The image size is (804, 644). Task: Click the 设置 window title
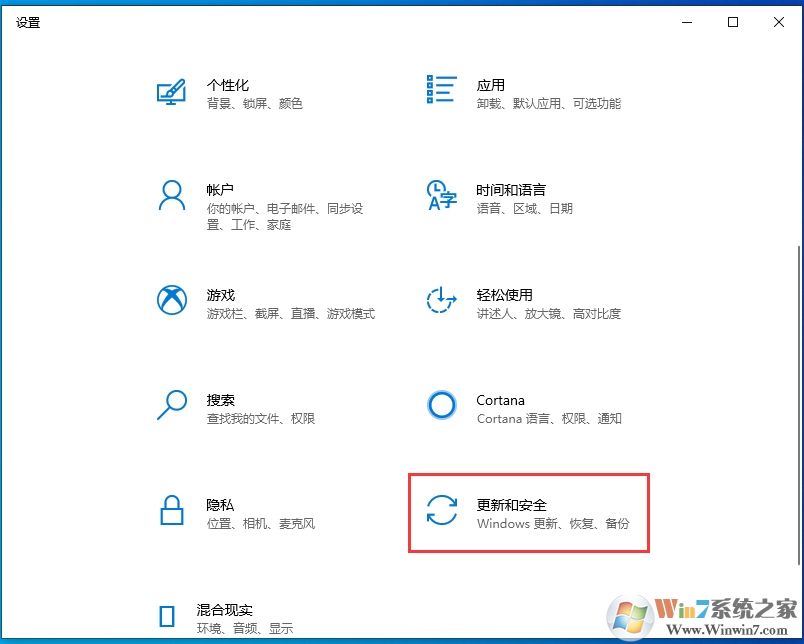tap(28, 22)
